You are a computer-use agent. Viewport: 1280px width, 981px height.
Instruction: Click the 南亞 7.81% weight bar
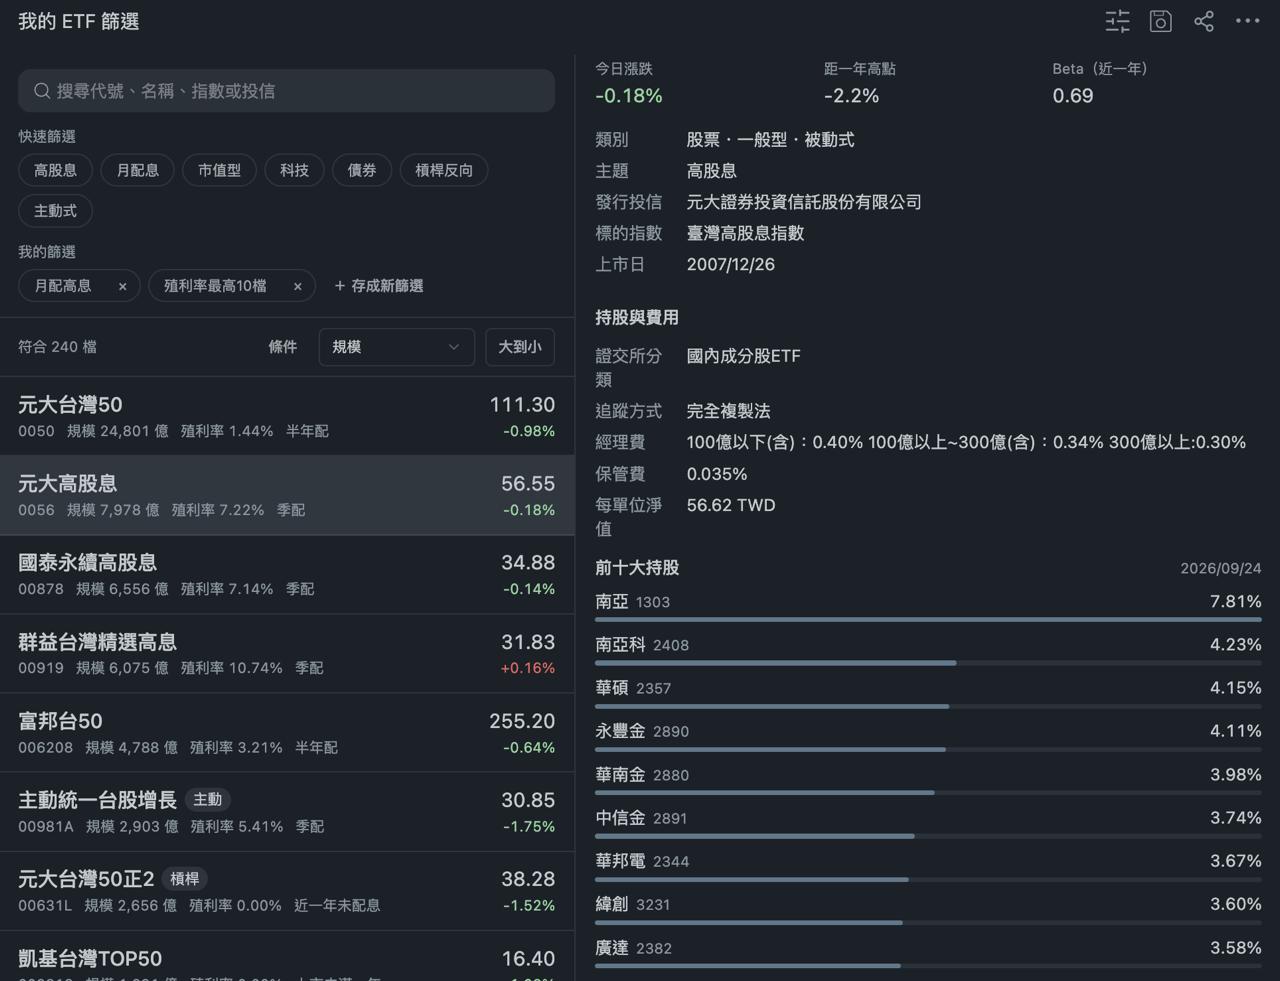pyautogui.click(x=928, y=620)
